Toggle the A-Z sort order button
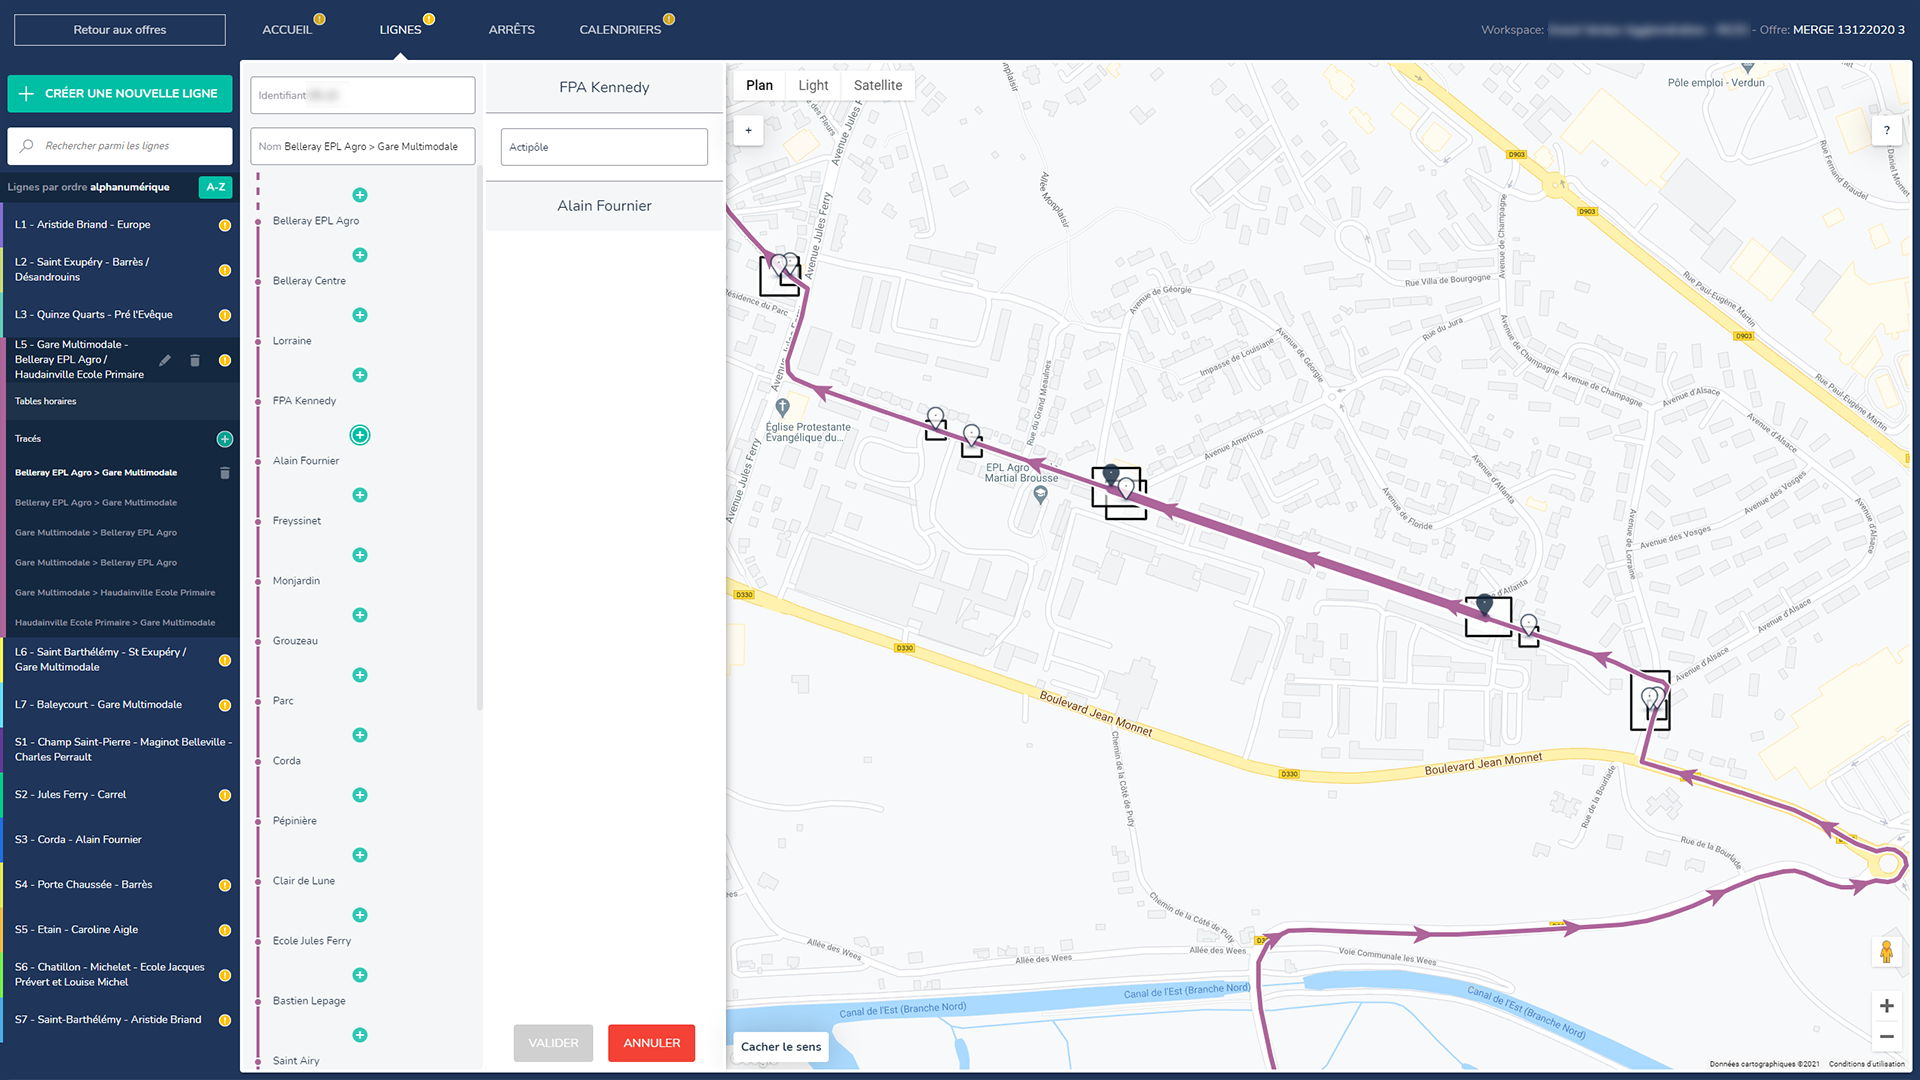 [x=216, y=187]
